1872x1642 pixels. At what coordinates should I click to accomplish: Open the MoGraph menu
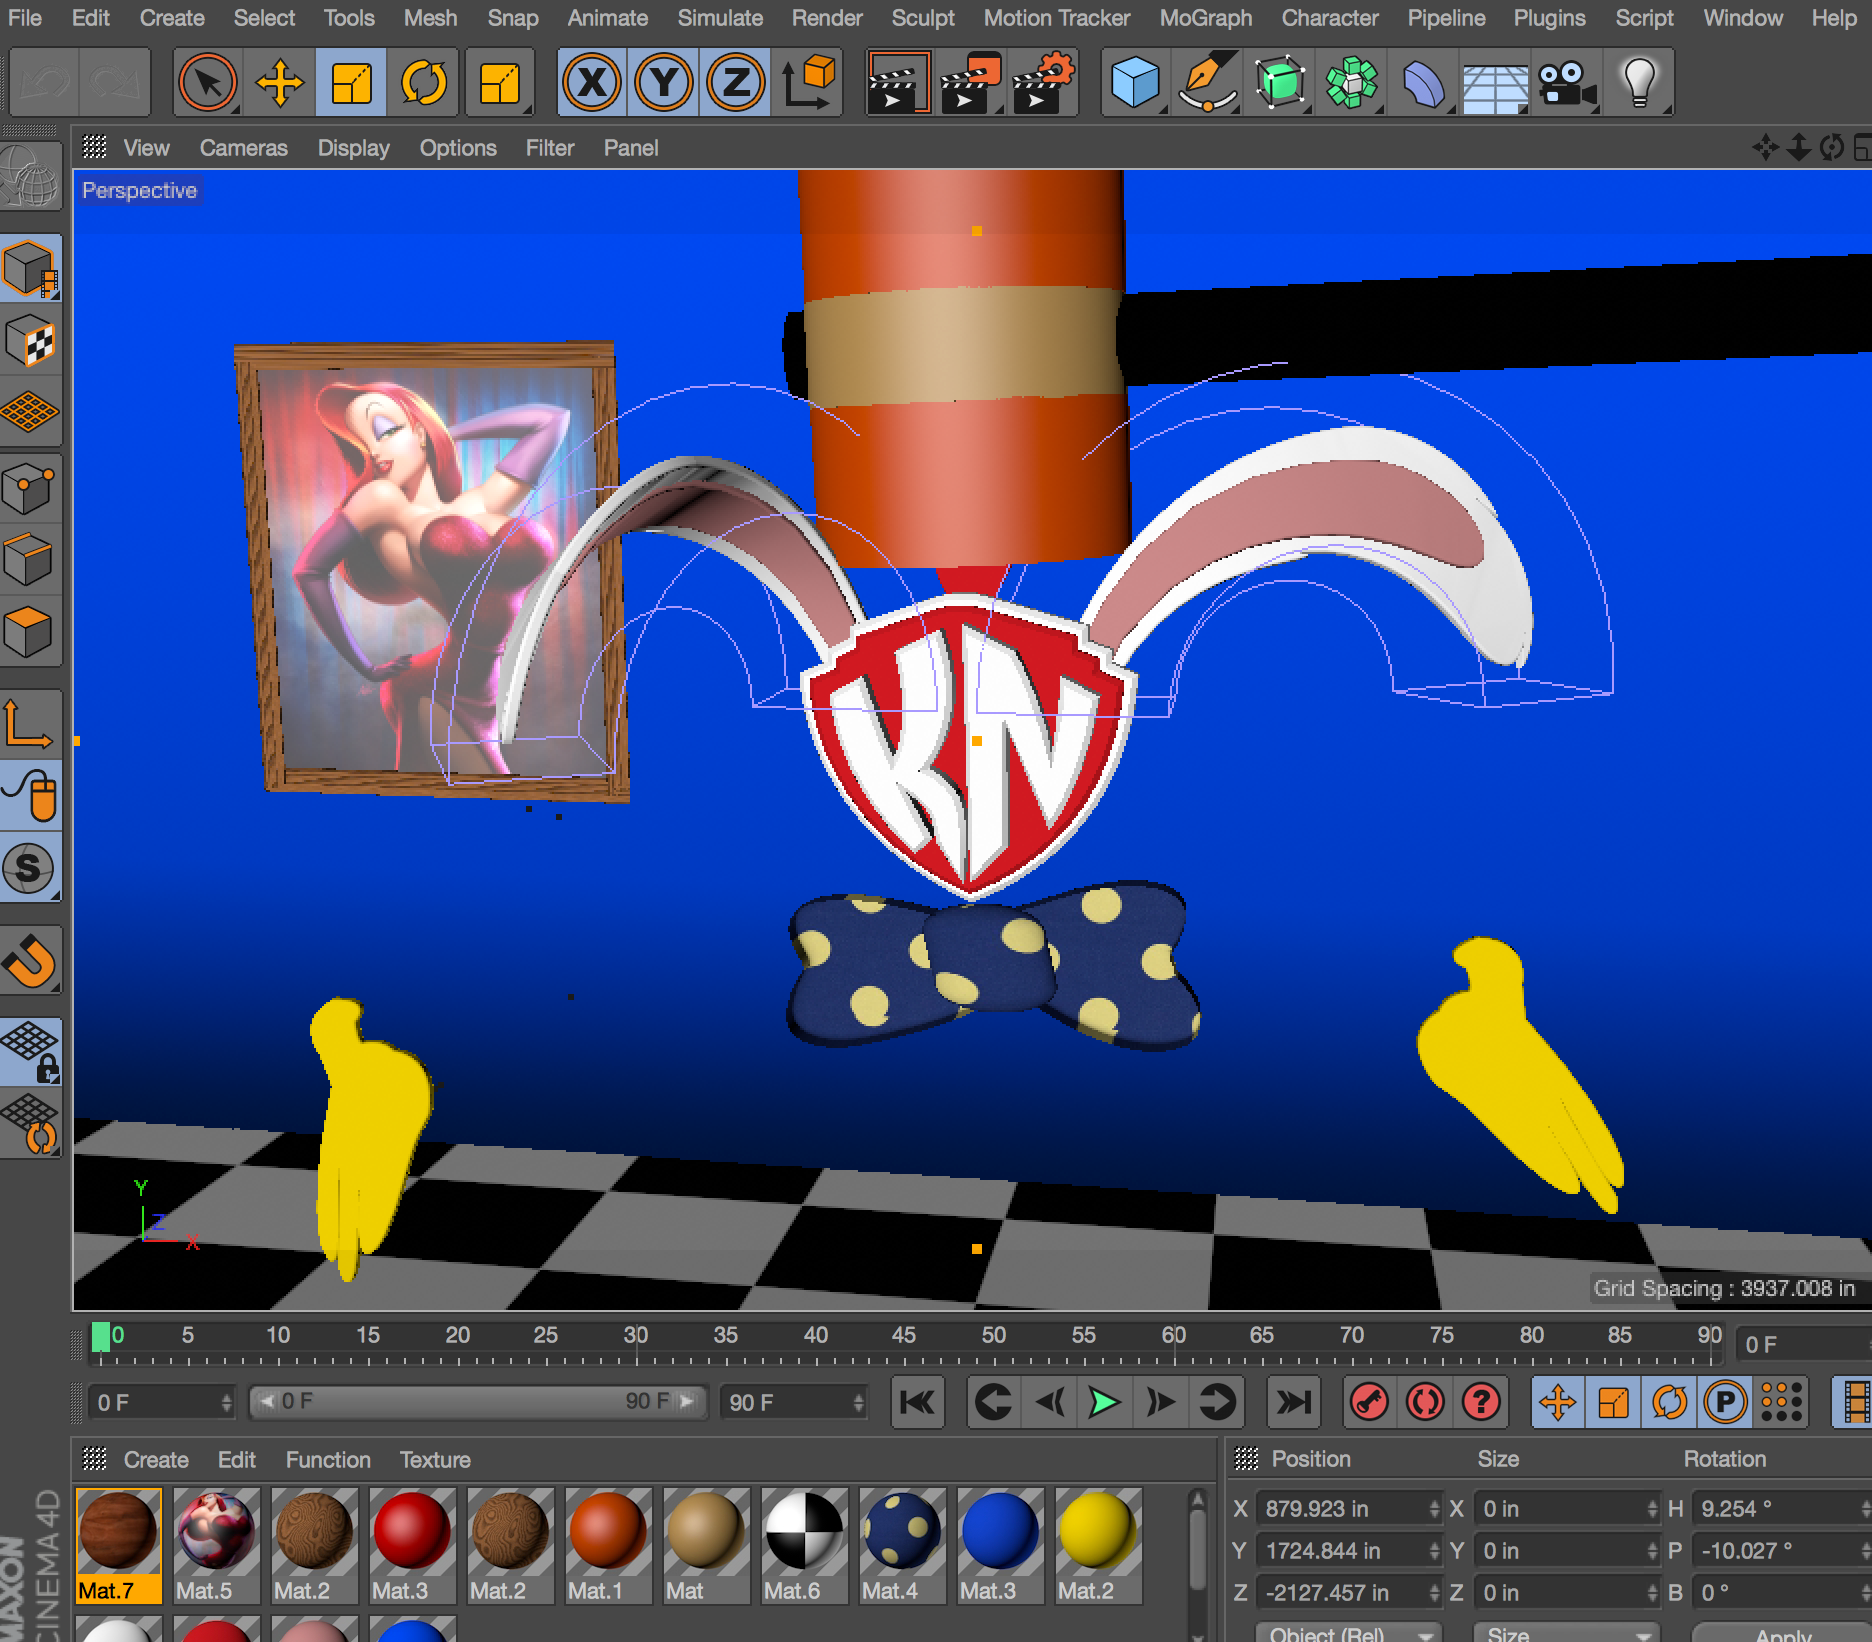1206,18
